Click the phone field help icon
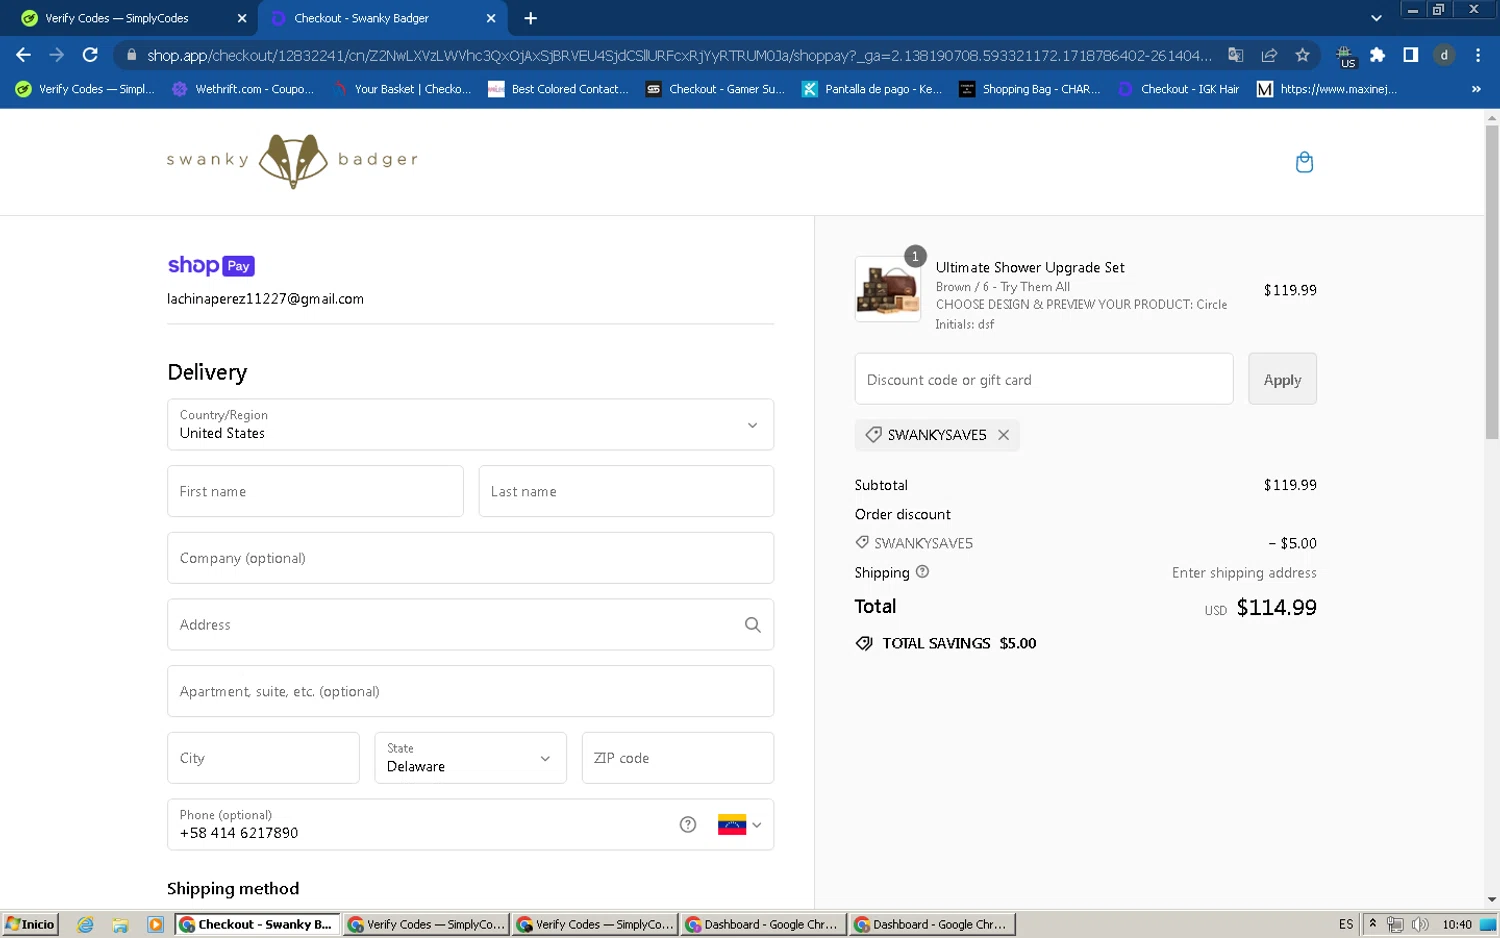Image resolution: width=1500 pixels, height=938 pixels. (688, 825)
